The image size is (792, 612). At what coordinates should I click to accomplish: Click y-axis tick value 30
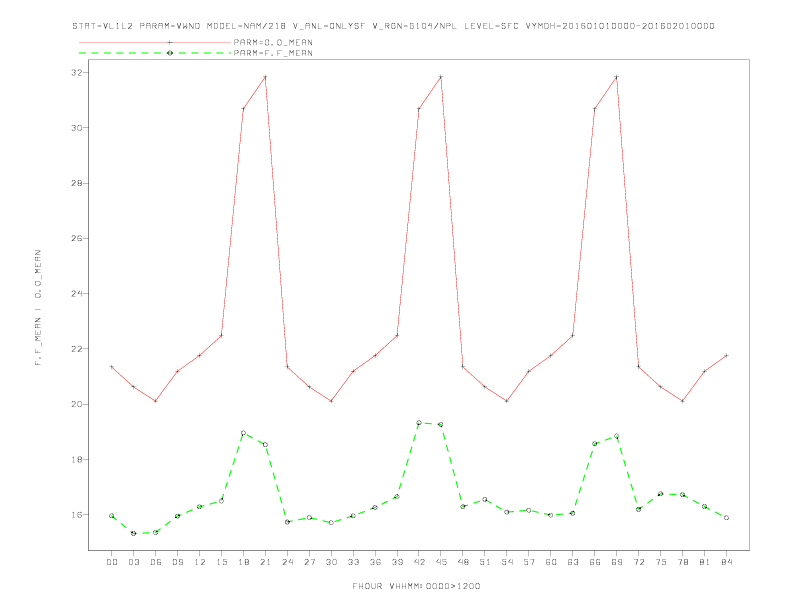pos(77,128)
